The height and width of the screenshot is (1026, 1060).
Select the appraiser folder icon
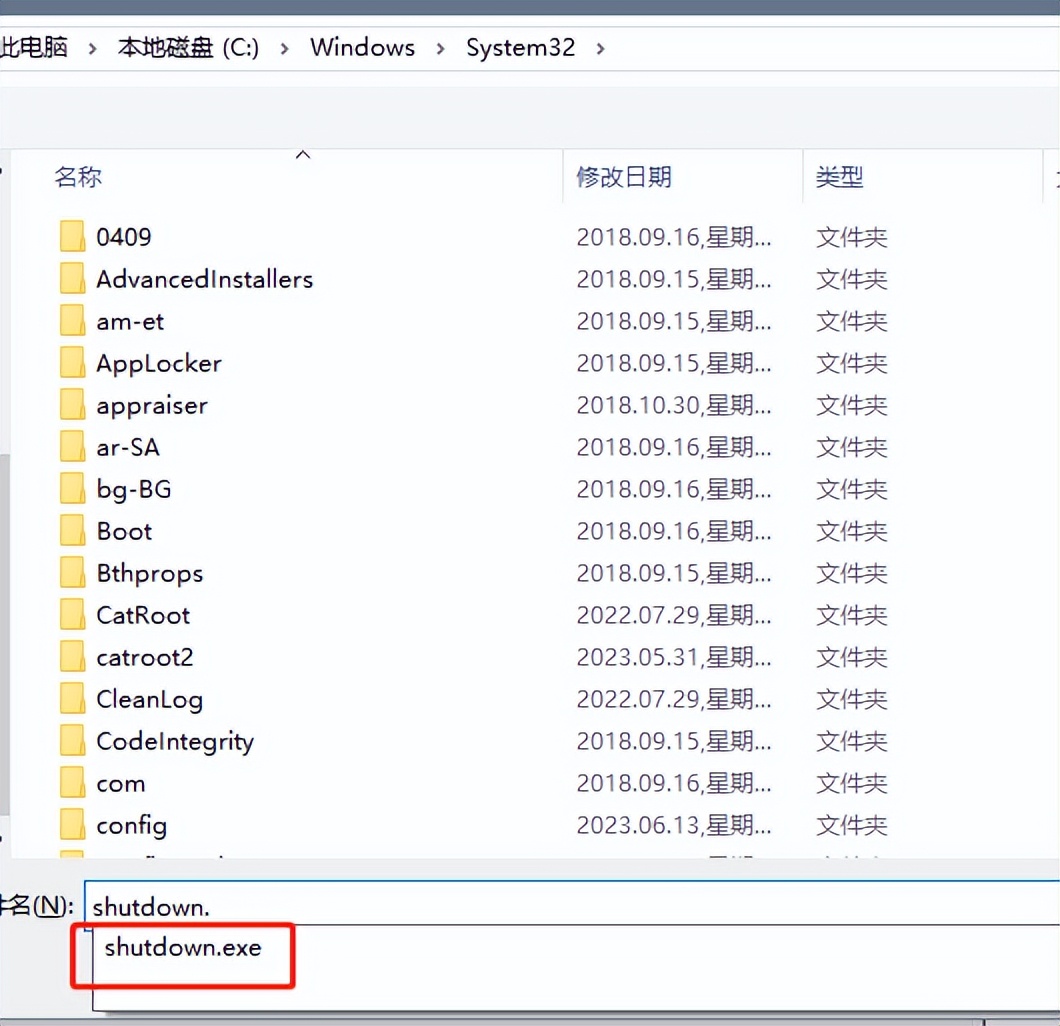point(71,404)
